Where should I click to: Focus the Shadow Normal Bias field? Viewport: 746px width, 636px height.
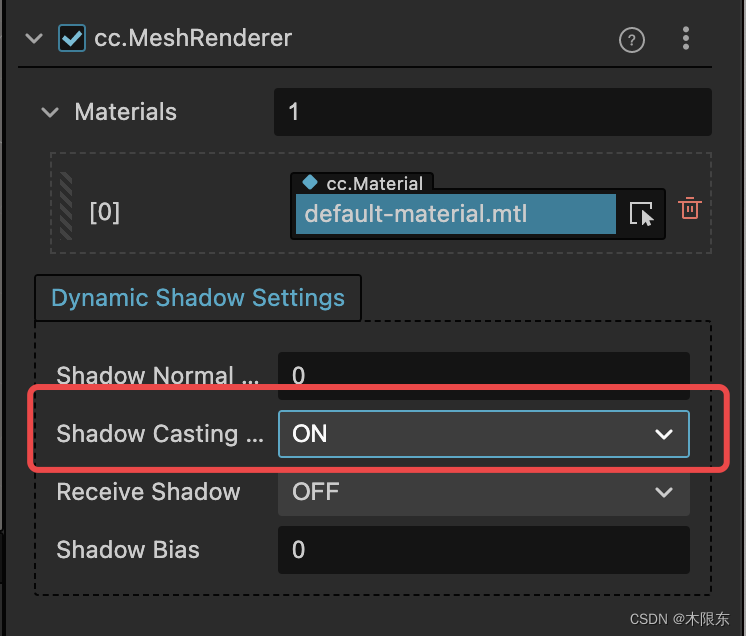pos(484,376)
